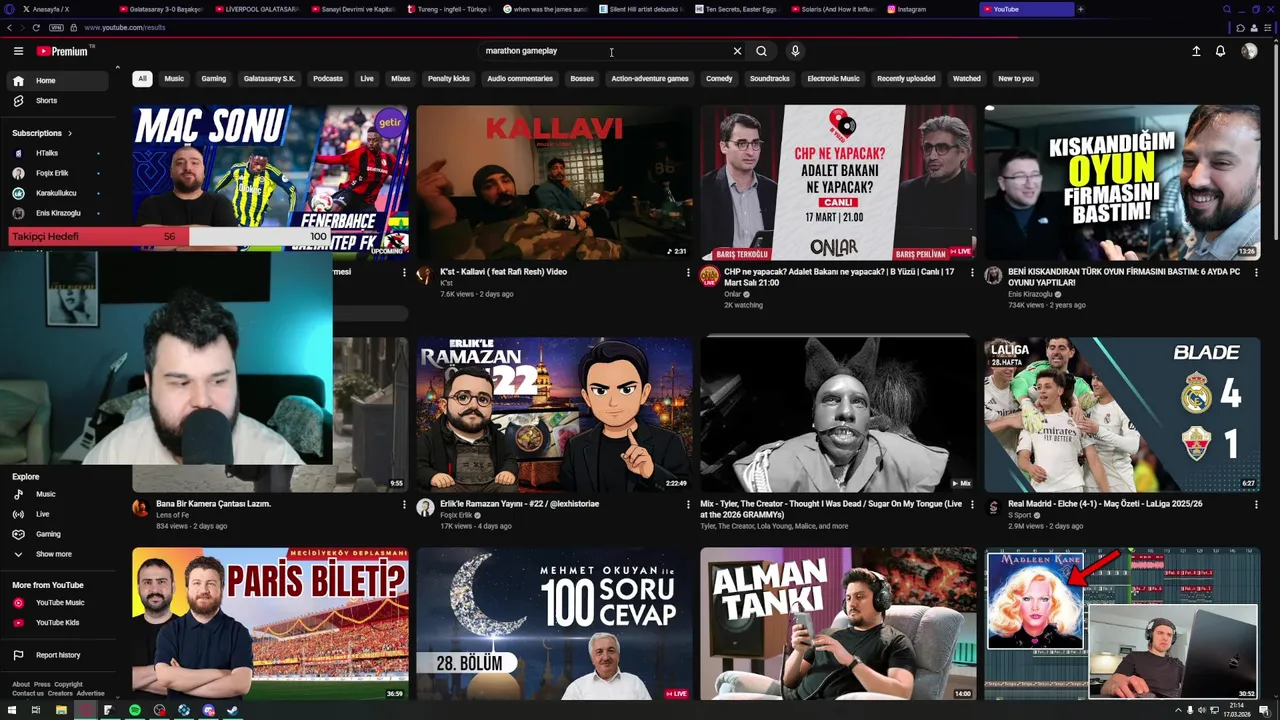Select the New to you chip
The height and width of the screenshot is (720, 1280).
coord(1016,79)
